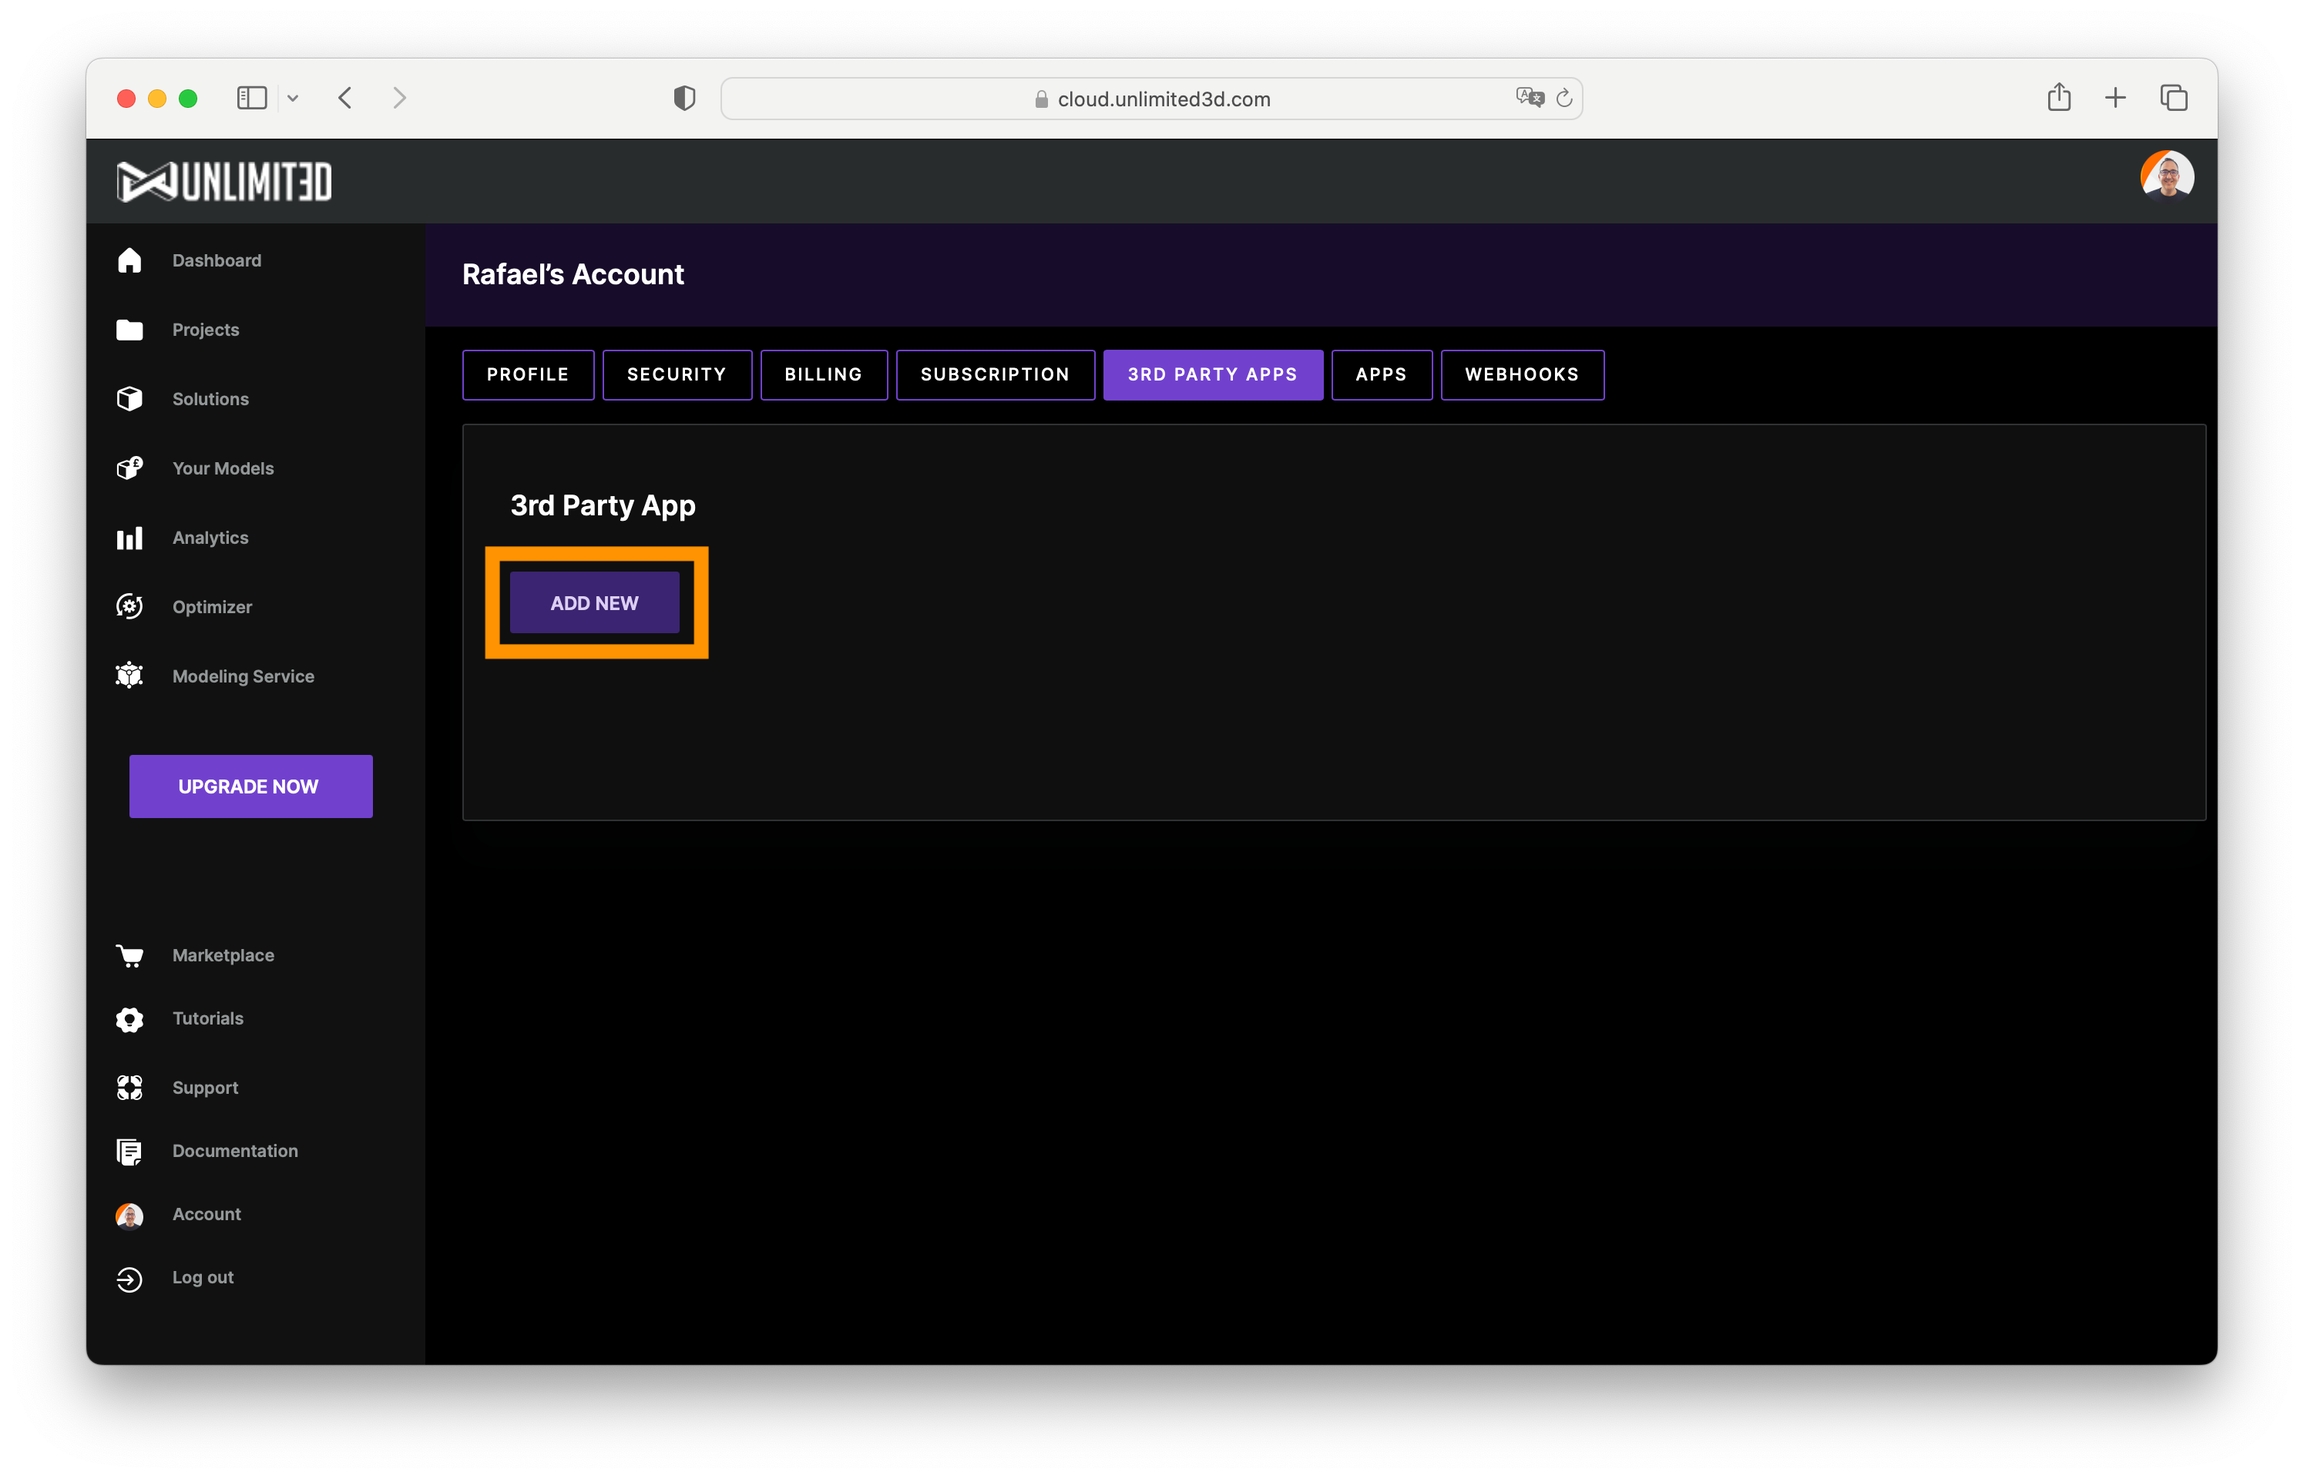The image size is (2304, 1479).
Task: Click the Marketplace cart icon
Action: coord(130,956)
